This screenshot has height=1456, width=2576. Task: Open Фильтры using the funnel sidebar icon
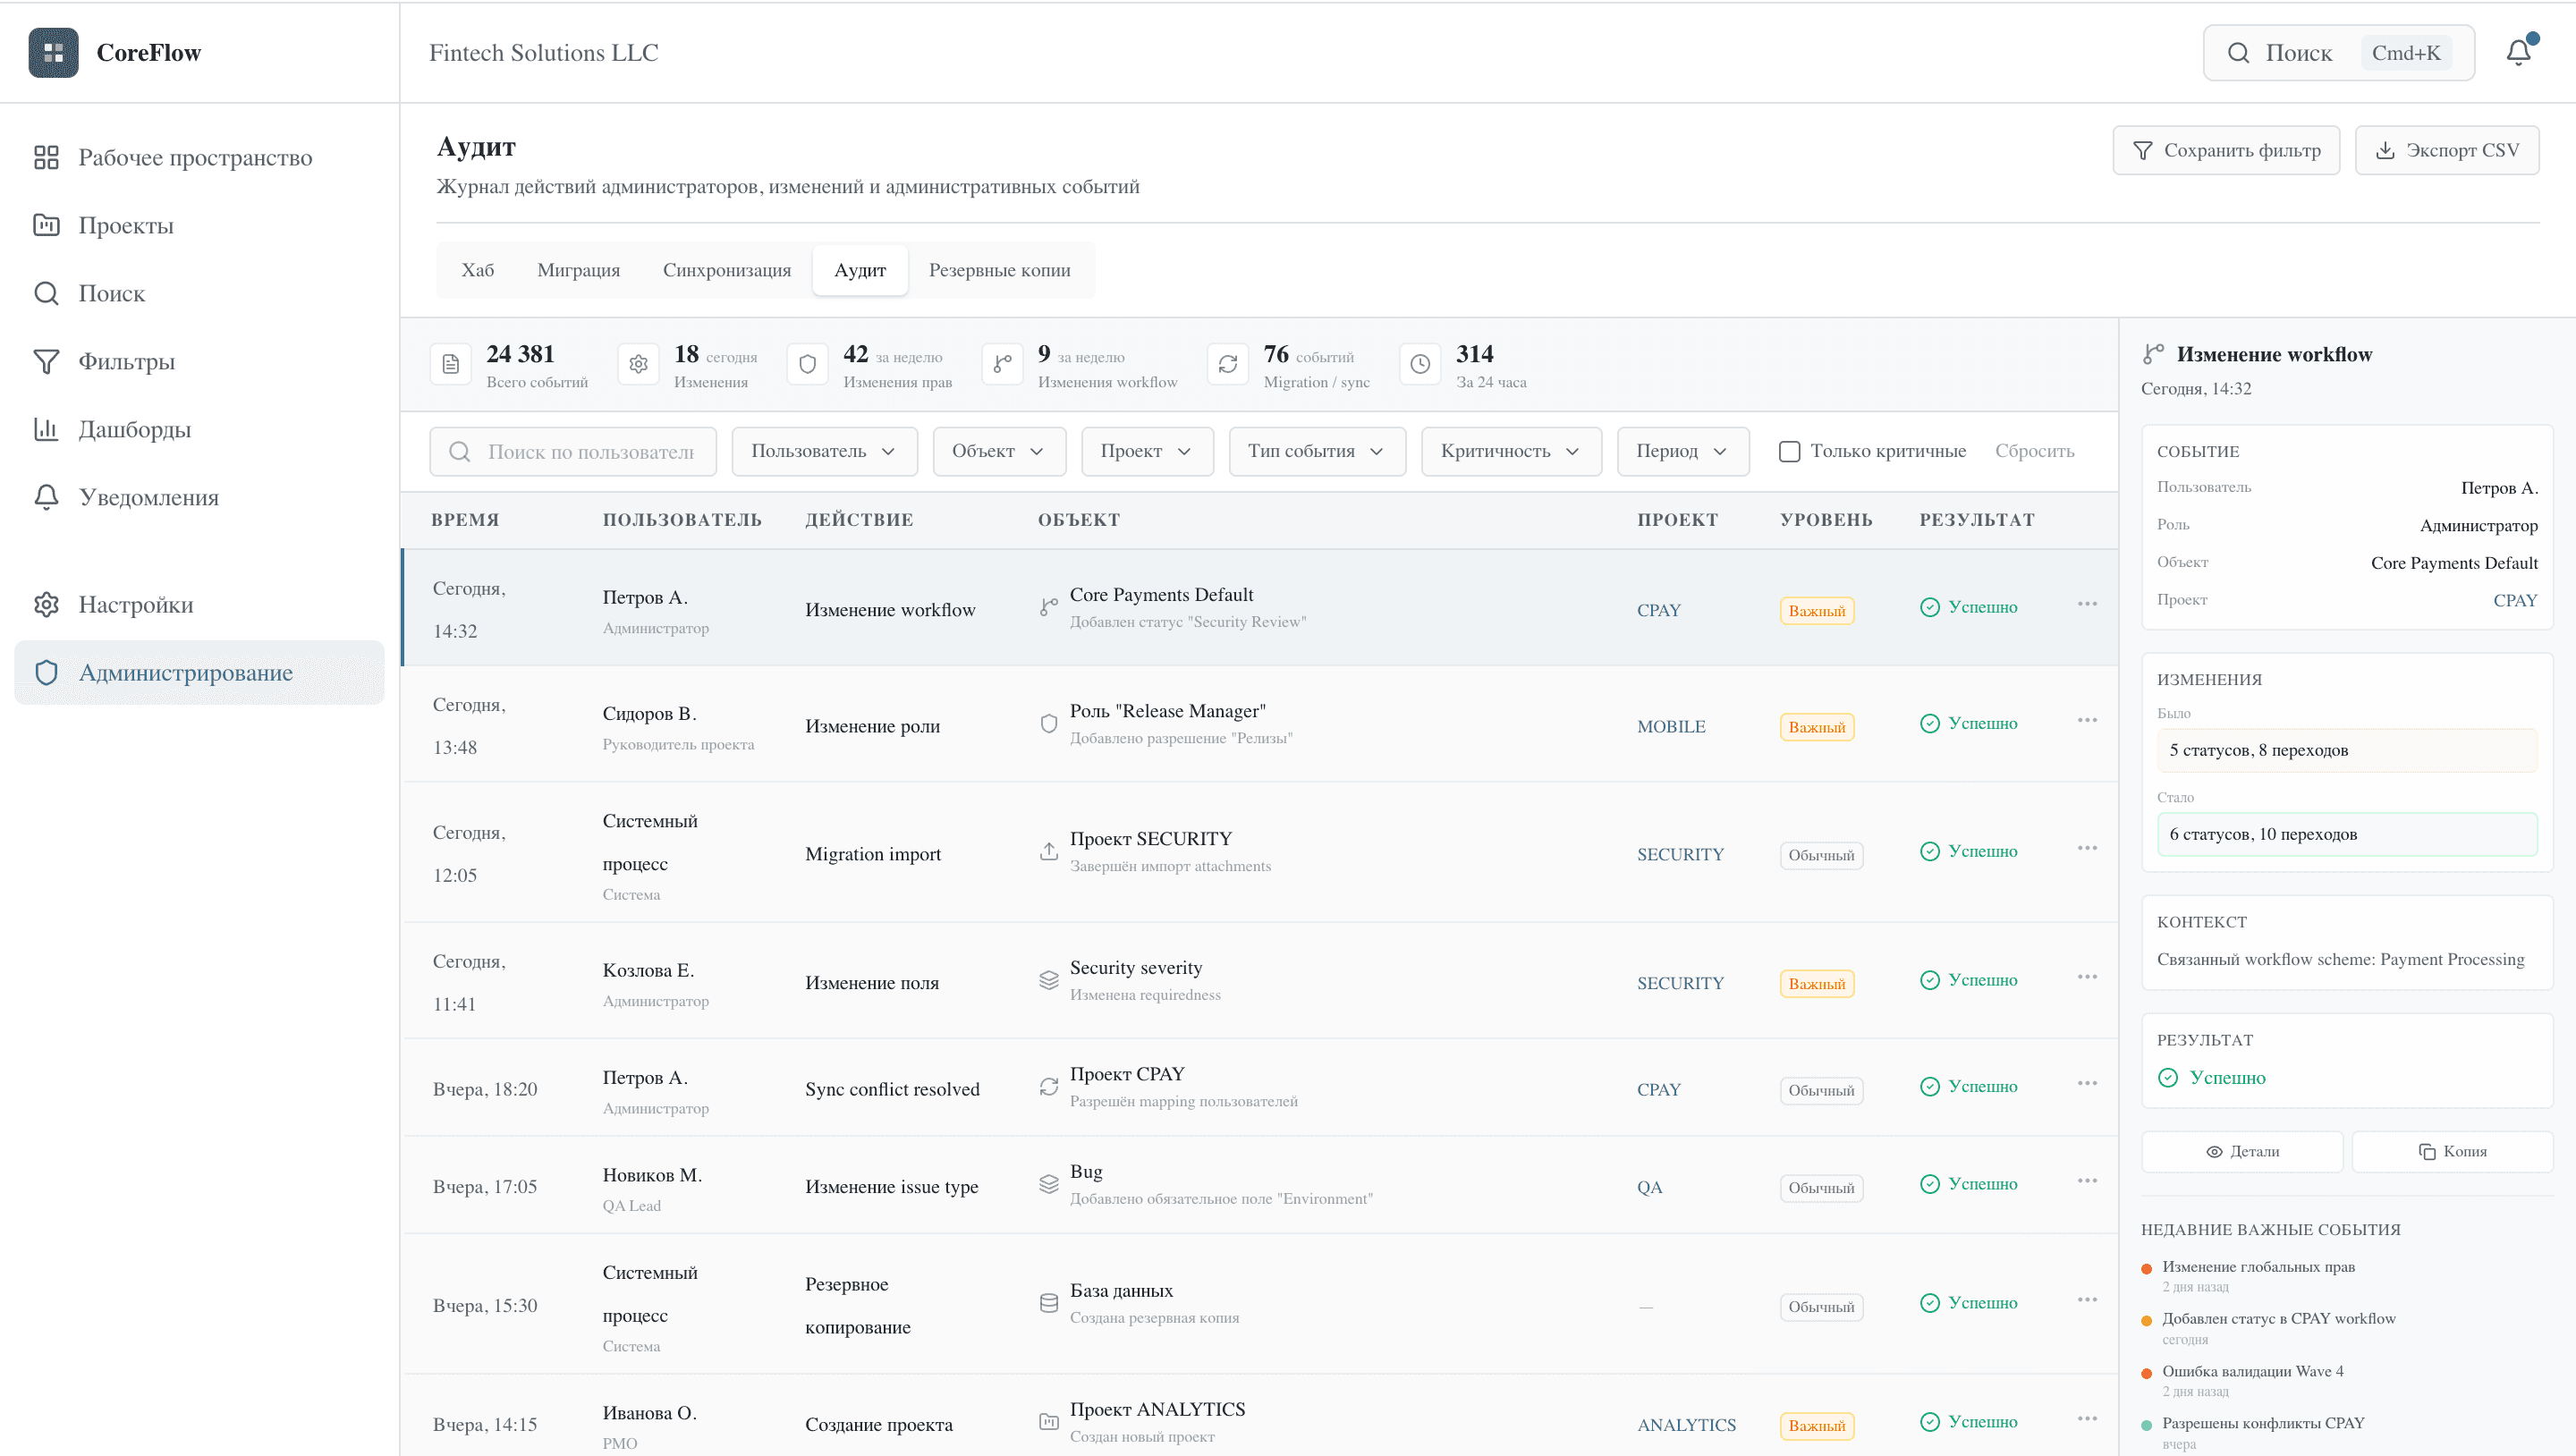(x=47, y=361)
